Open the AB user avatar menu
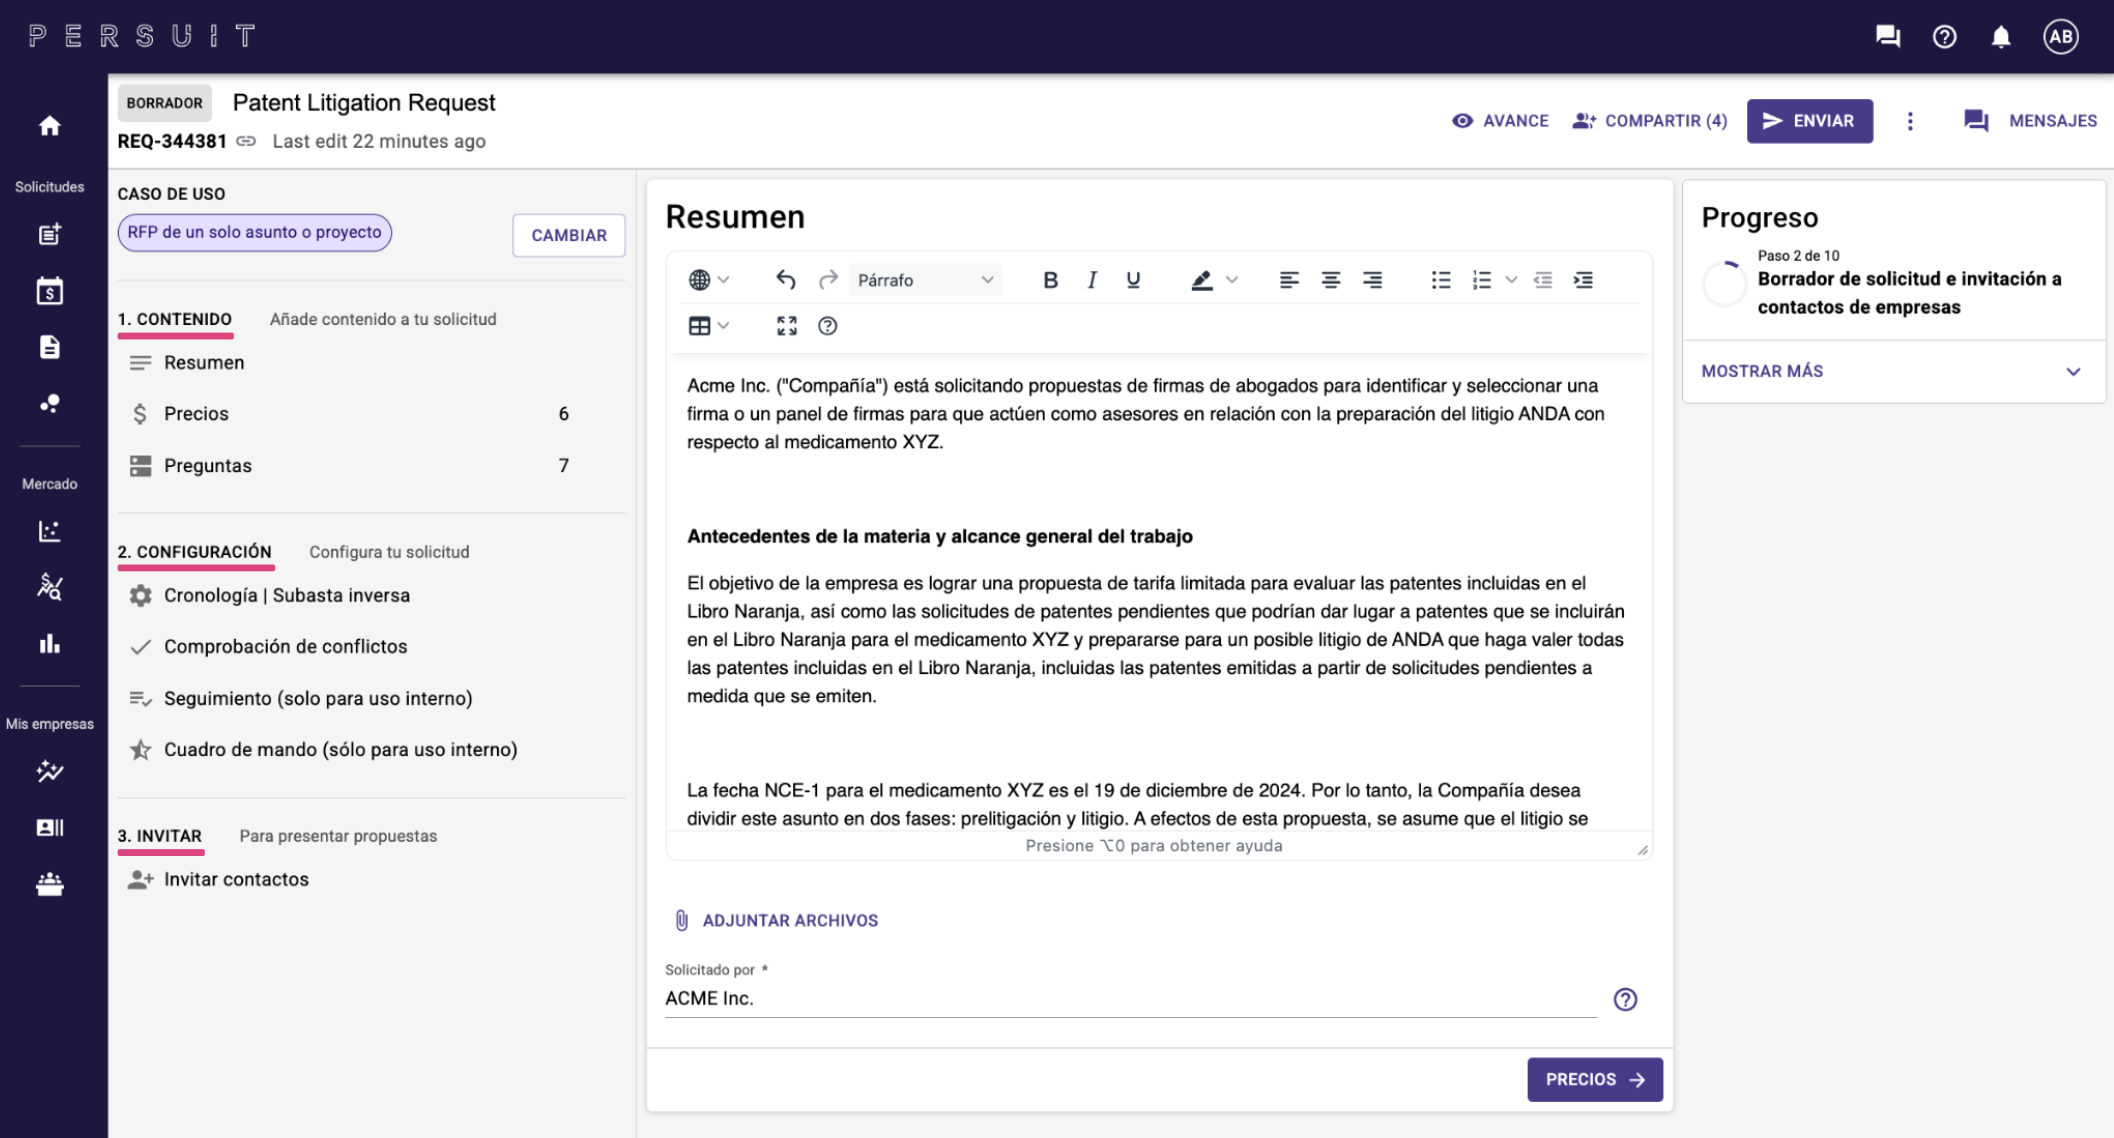This screenshot has width=2114, height=1138. (x=2060, y=37)
